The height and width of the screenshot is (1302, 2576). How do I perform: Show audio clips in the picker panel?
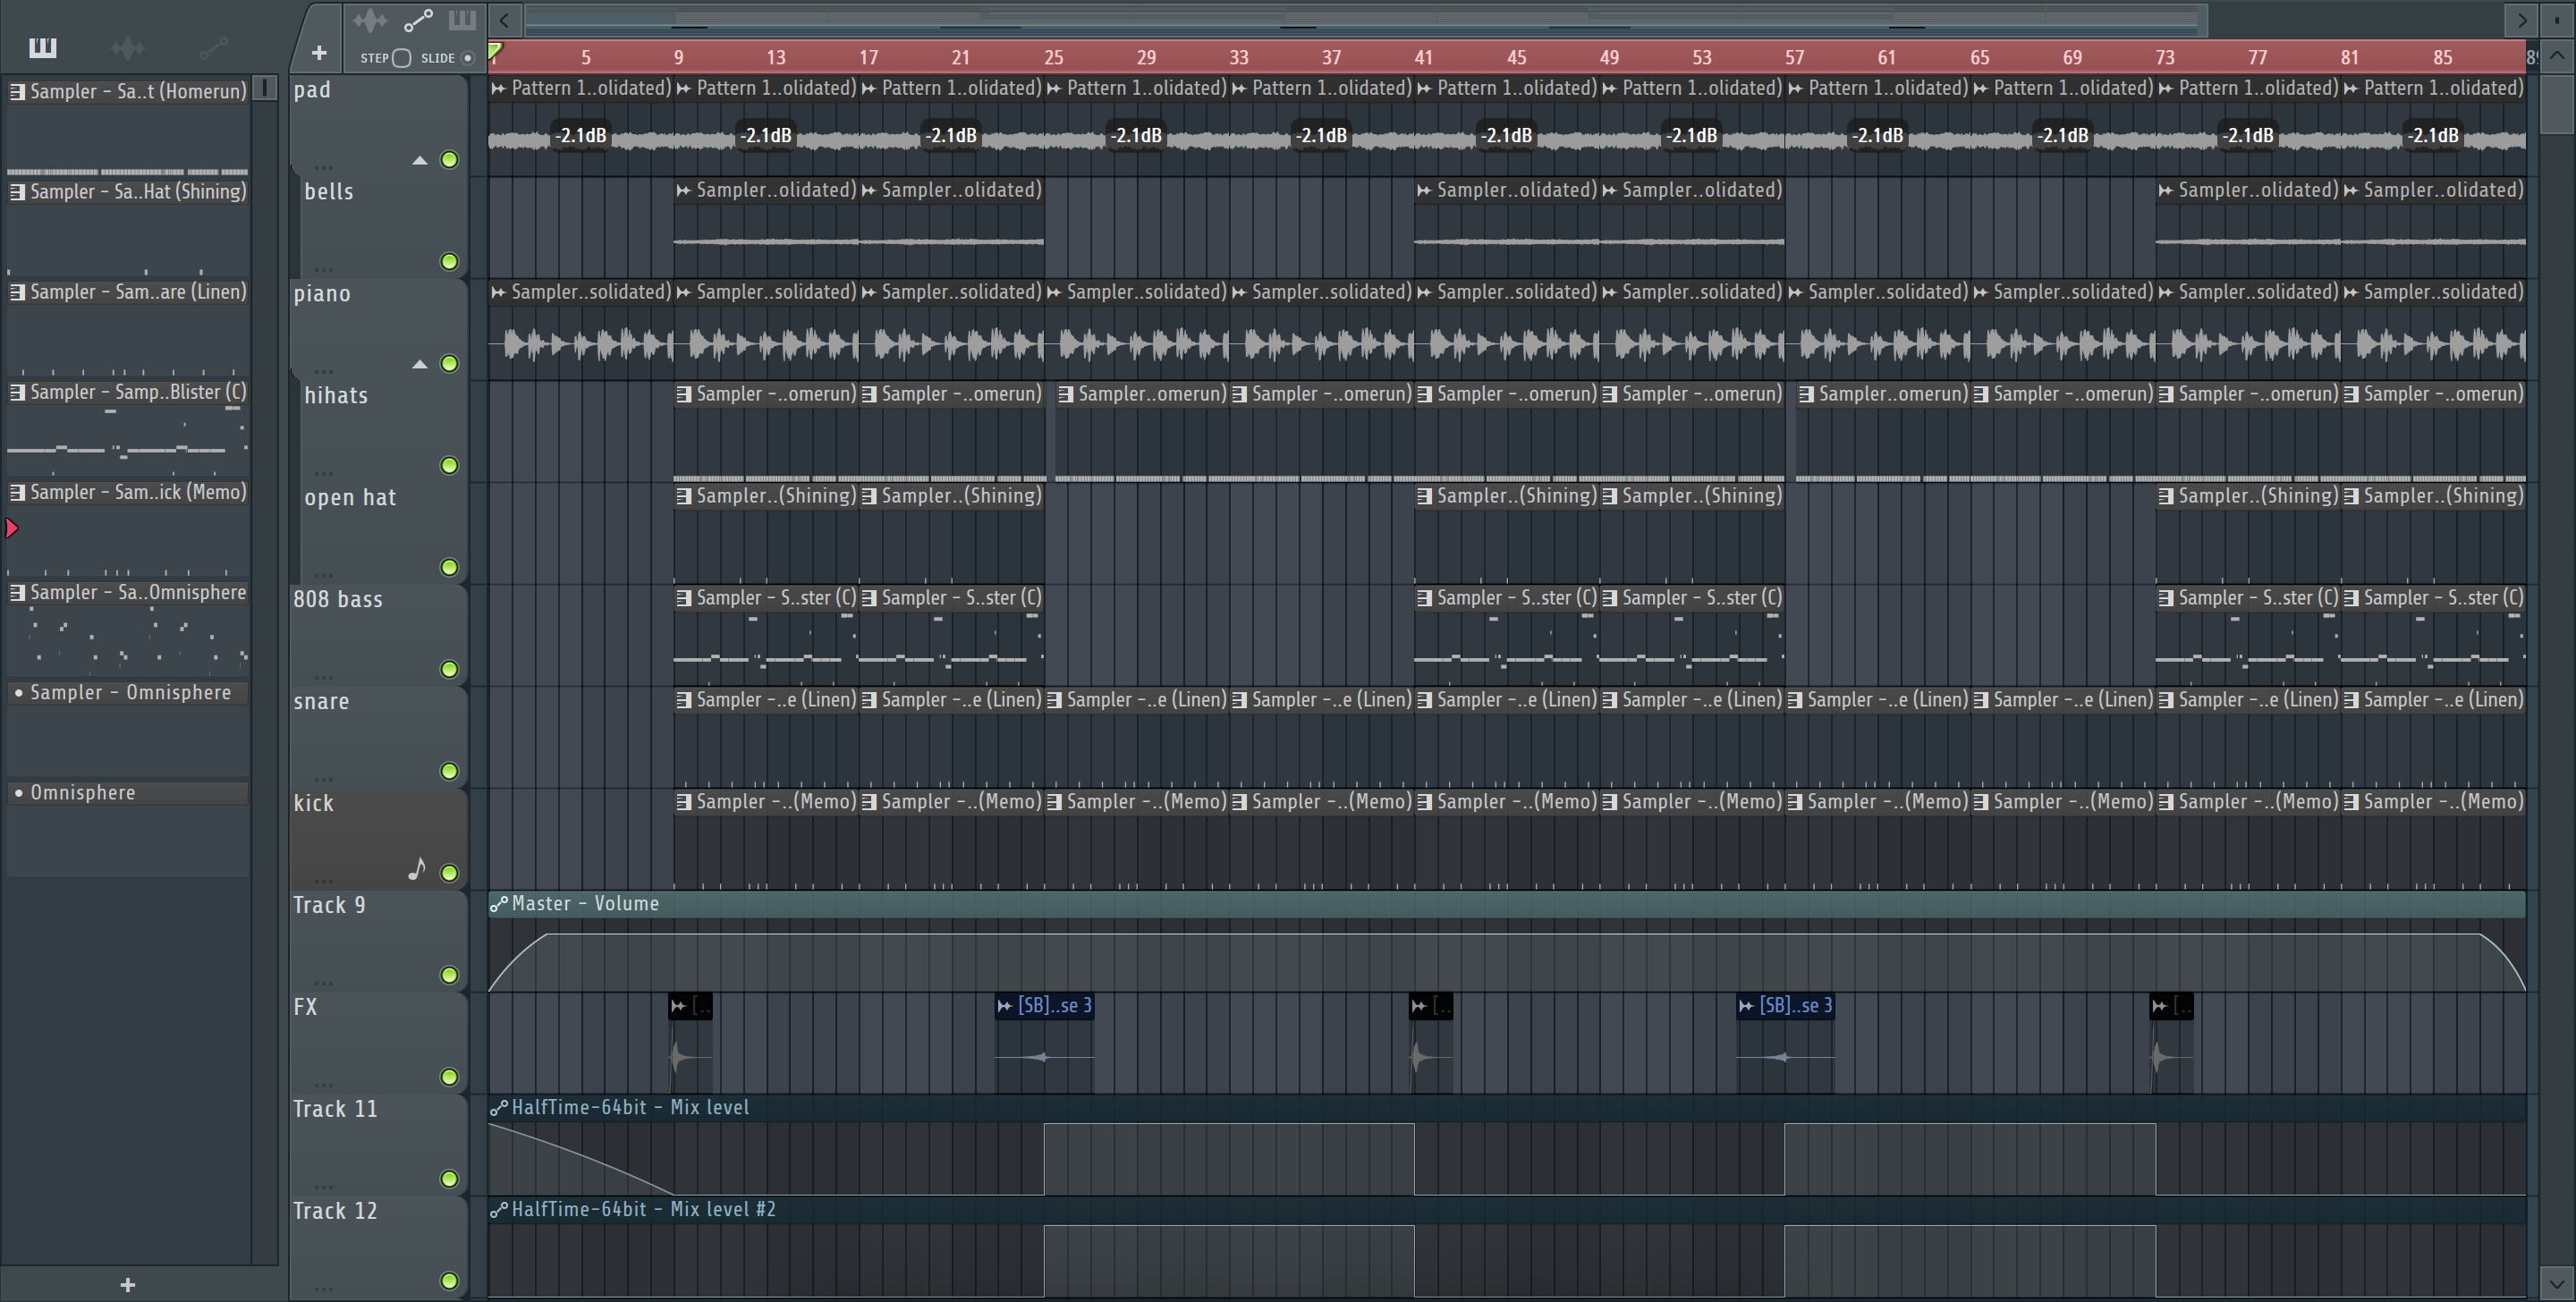127,47
